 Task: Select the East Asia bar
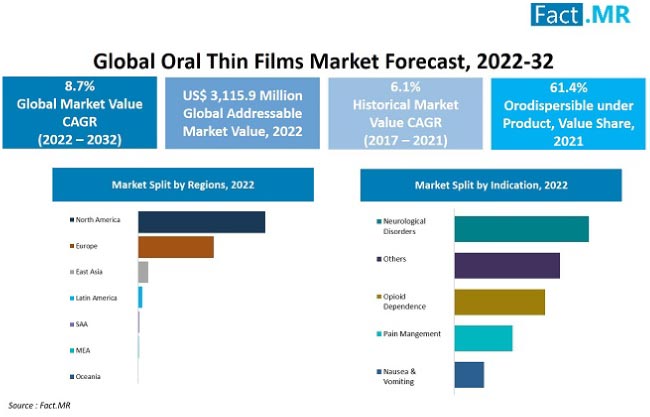143,272
